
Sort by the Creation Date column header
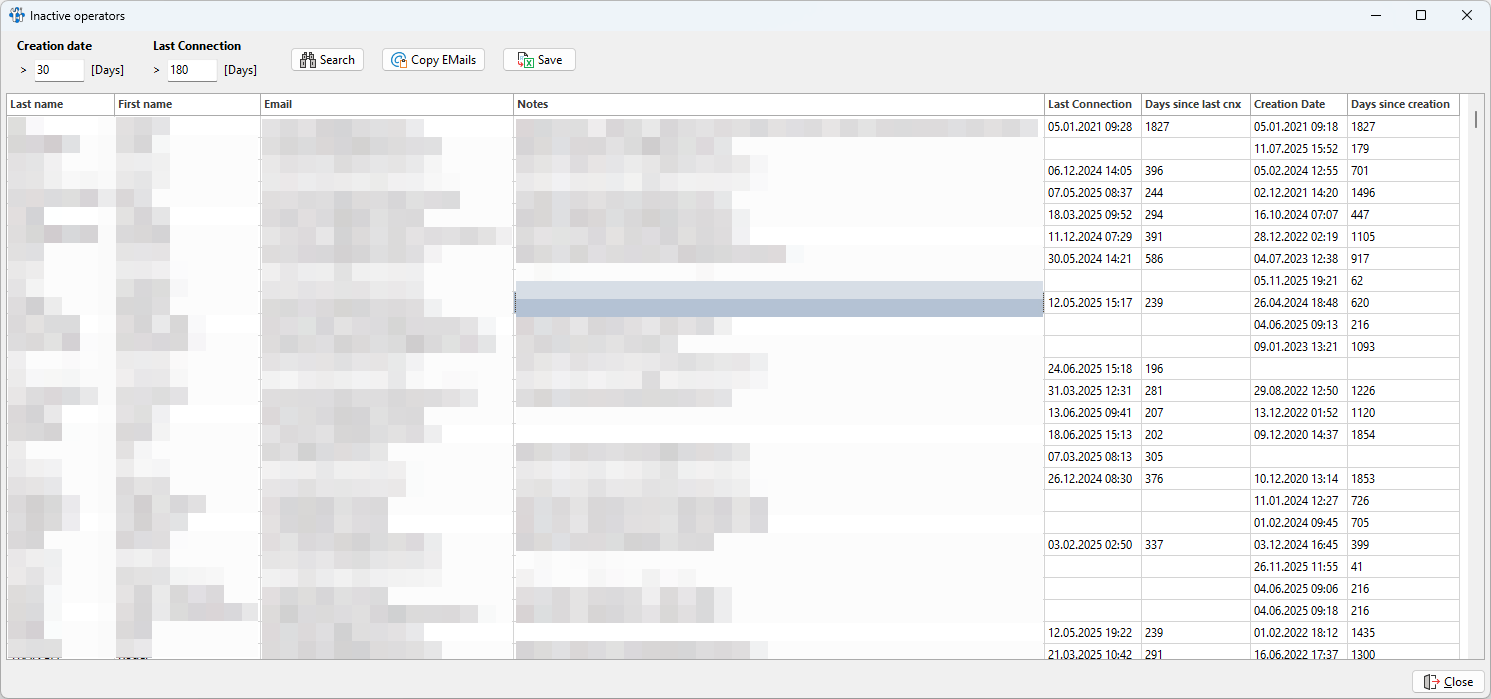pos(1297,104)
